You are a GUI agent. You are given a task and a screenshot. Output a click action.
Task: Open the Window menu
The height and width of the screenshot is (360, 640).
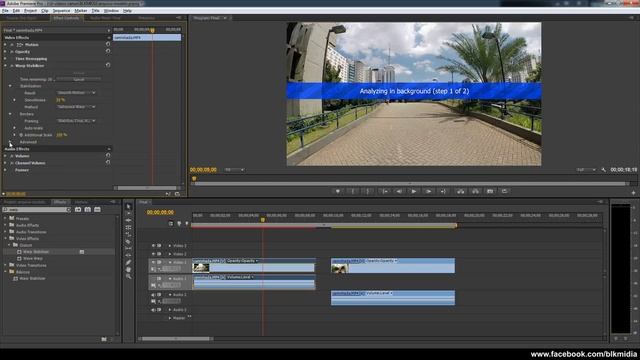111,11
